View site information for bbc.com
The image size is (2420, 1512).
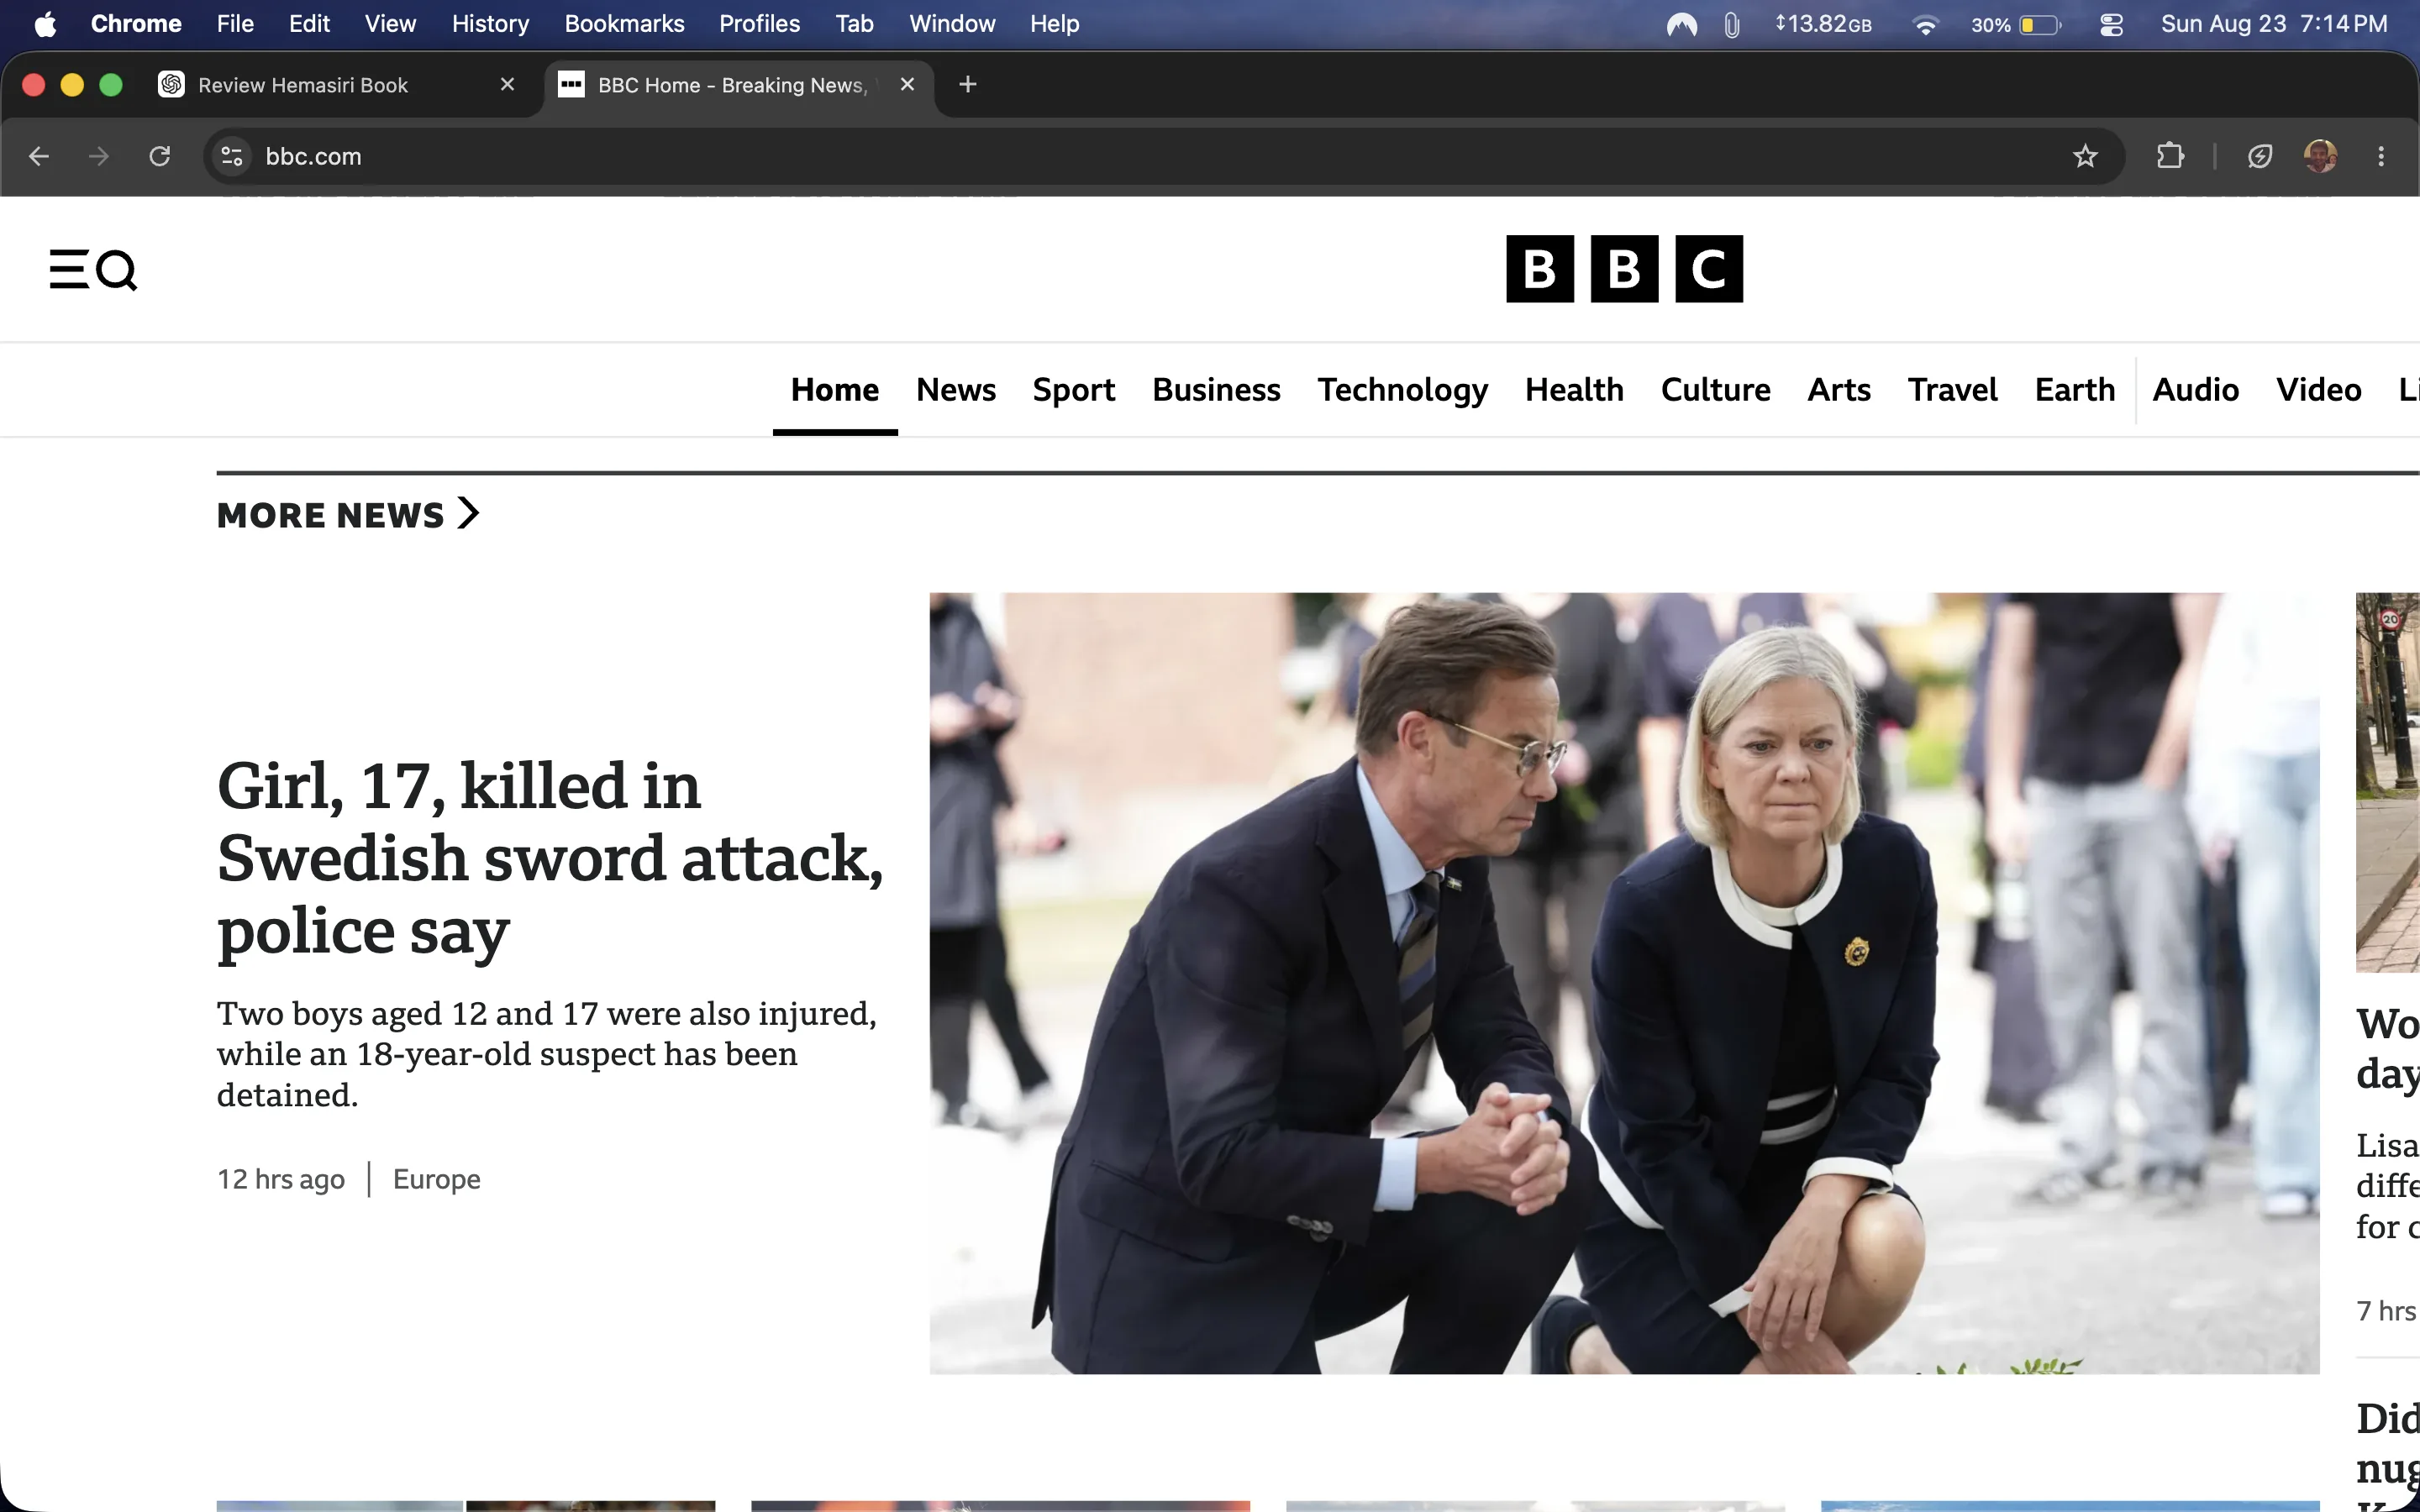point(232,156)
